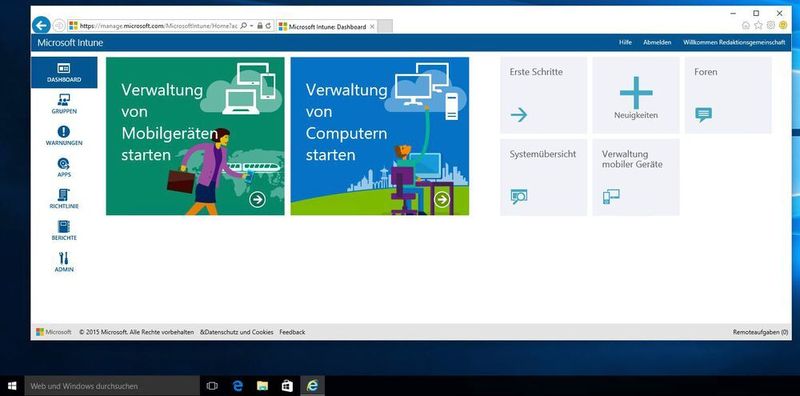The image size is (800, 396).
Task: Click the Foren chat bubble icon
Action: [x=703, y=115]
